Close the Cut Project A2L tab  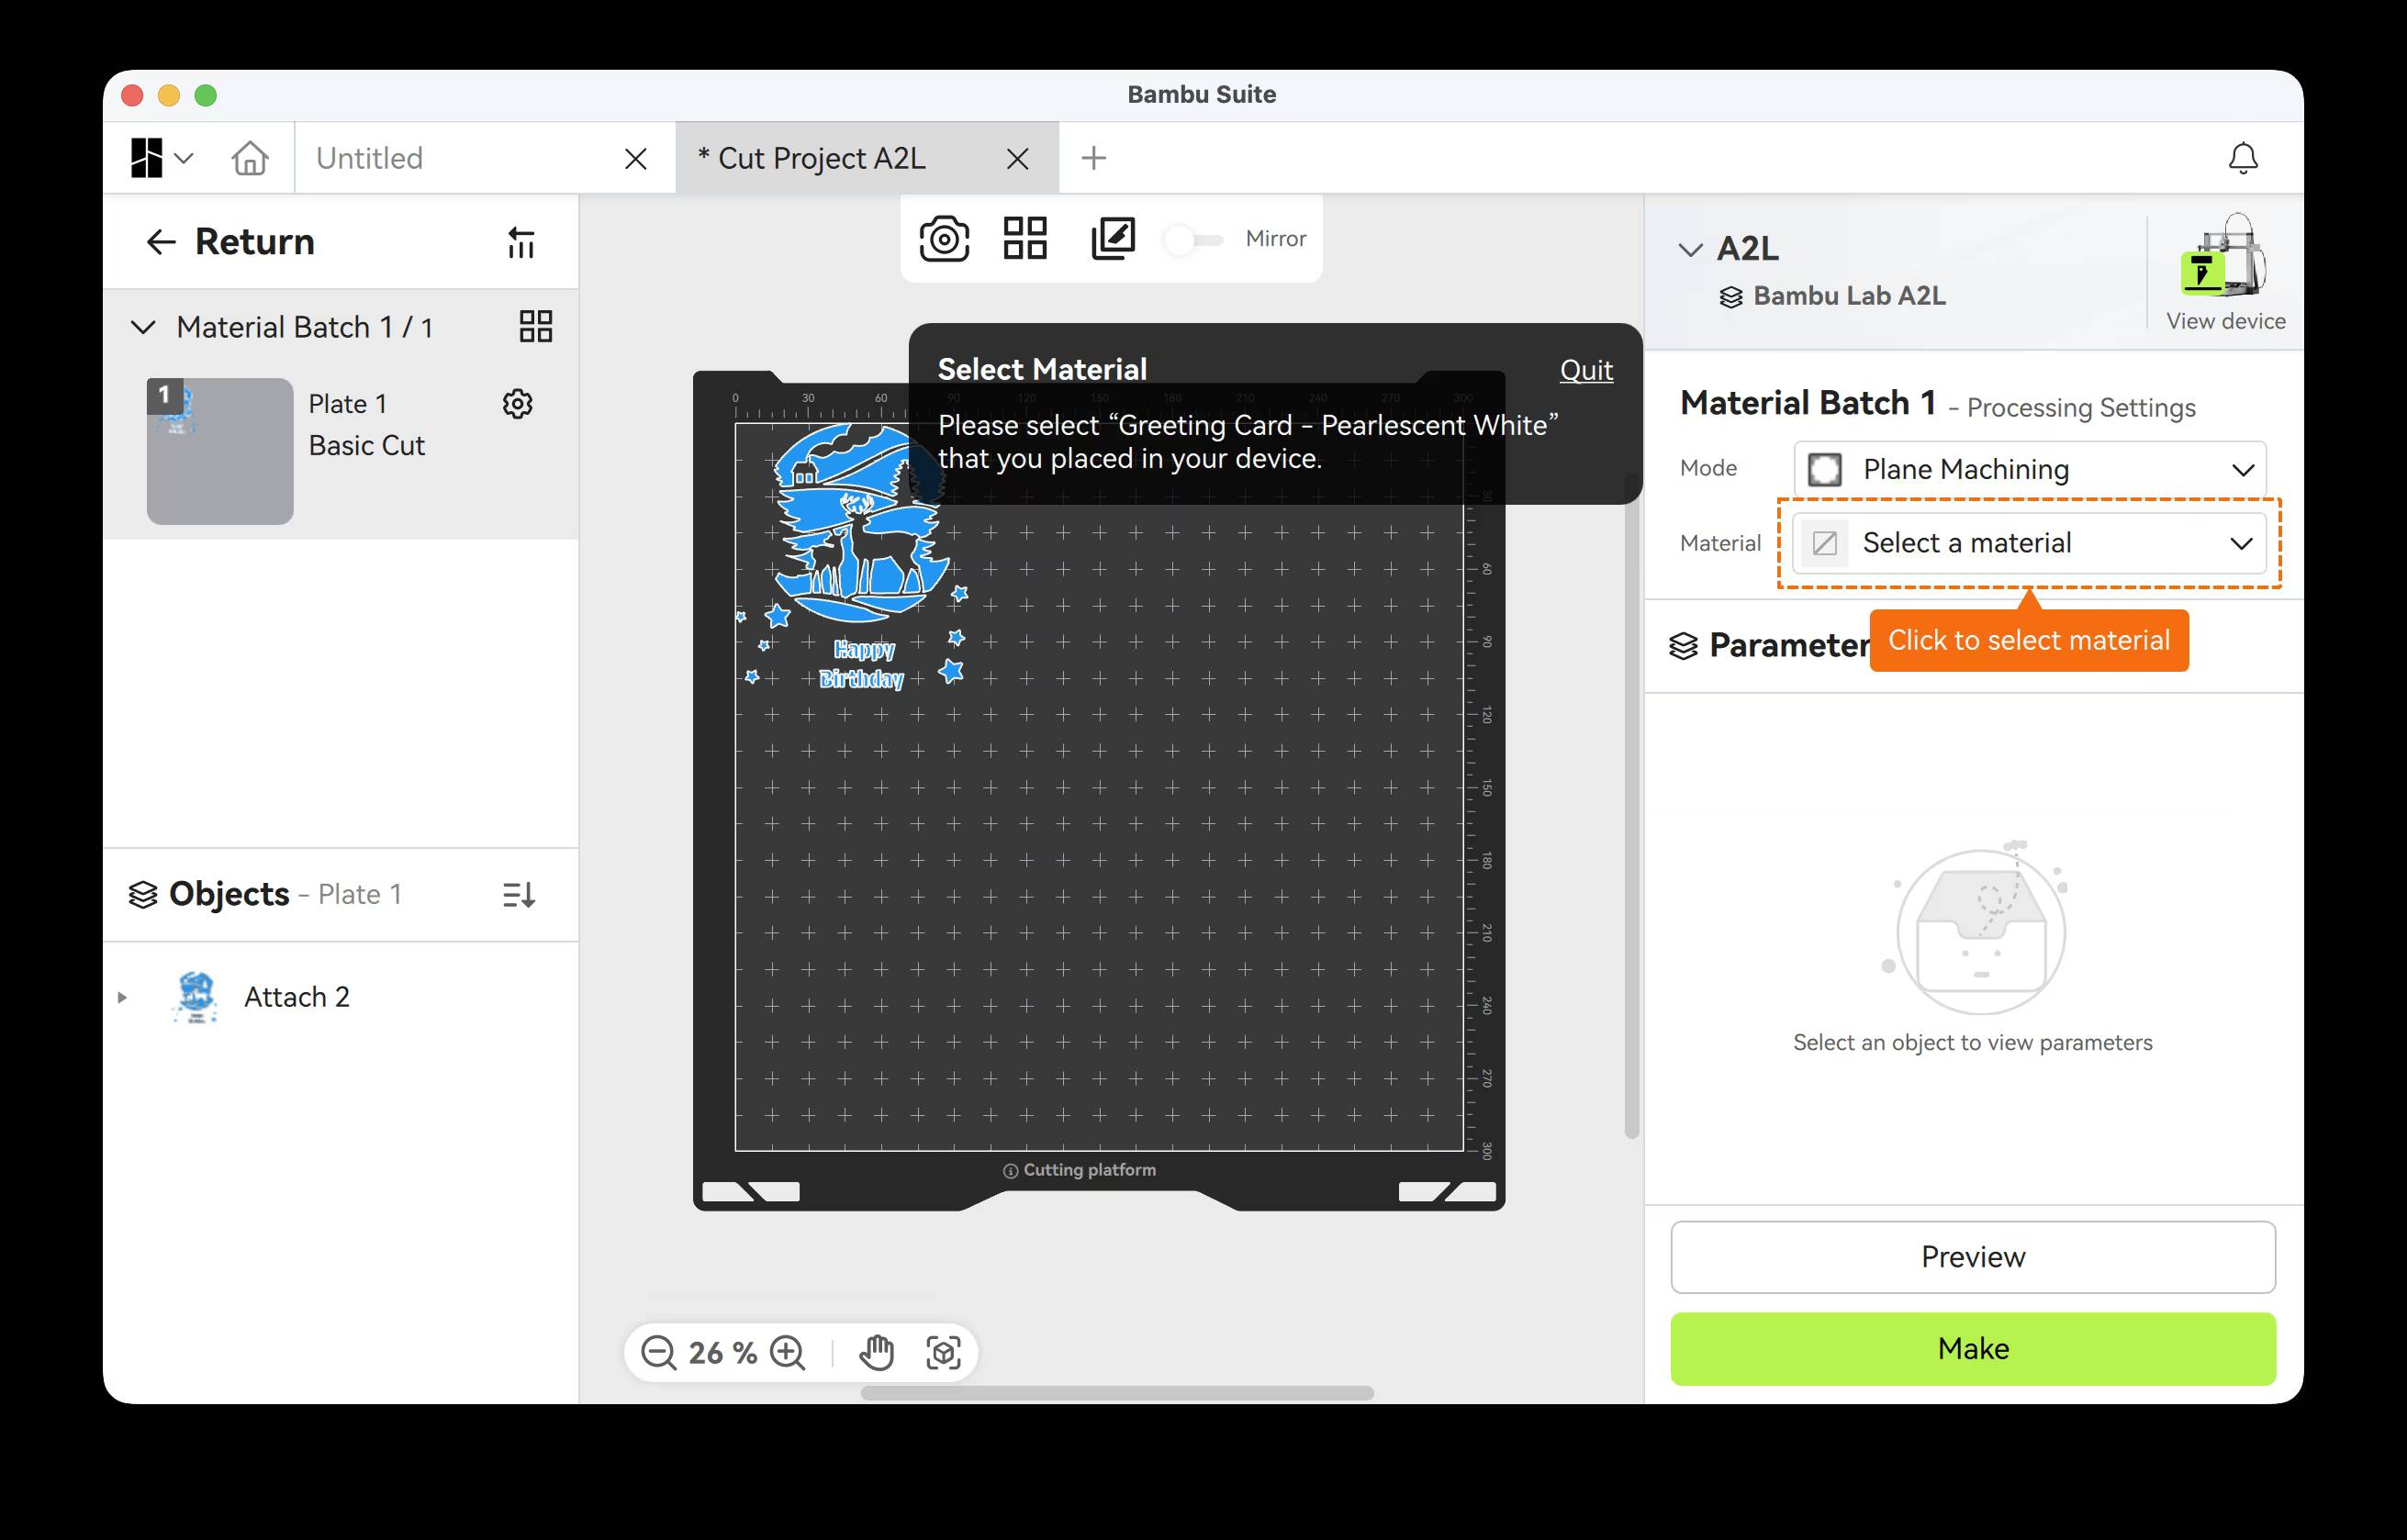pos(1018,158)
